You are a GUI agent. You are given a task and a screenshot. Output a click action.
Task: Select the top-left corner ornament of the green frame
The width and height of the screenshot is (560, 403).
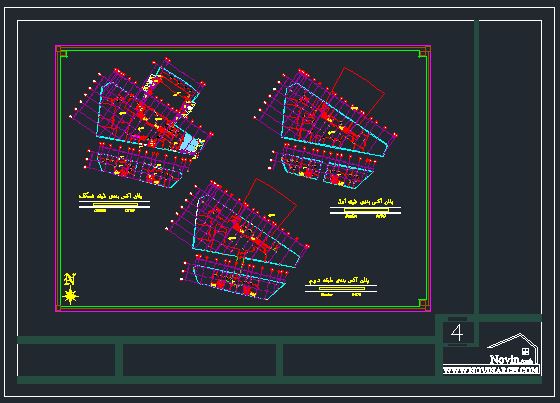64,54
